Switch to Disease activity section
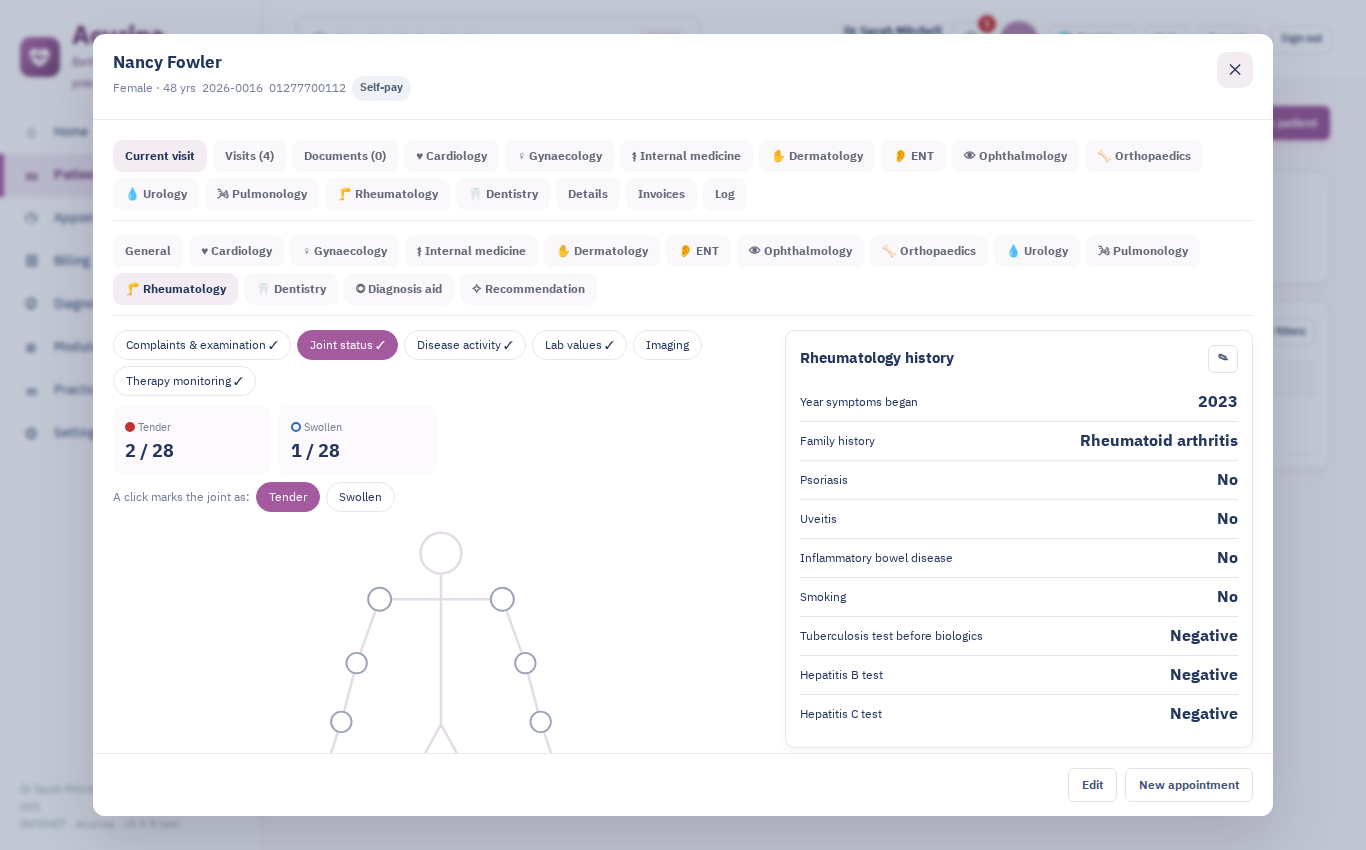 [465, 345]
